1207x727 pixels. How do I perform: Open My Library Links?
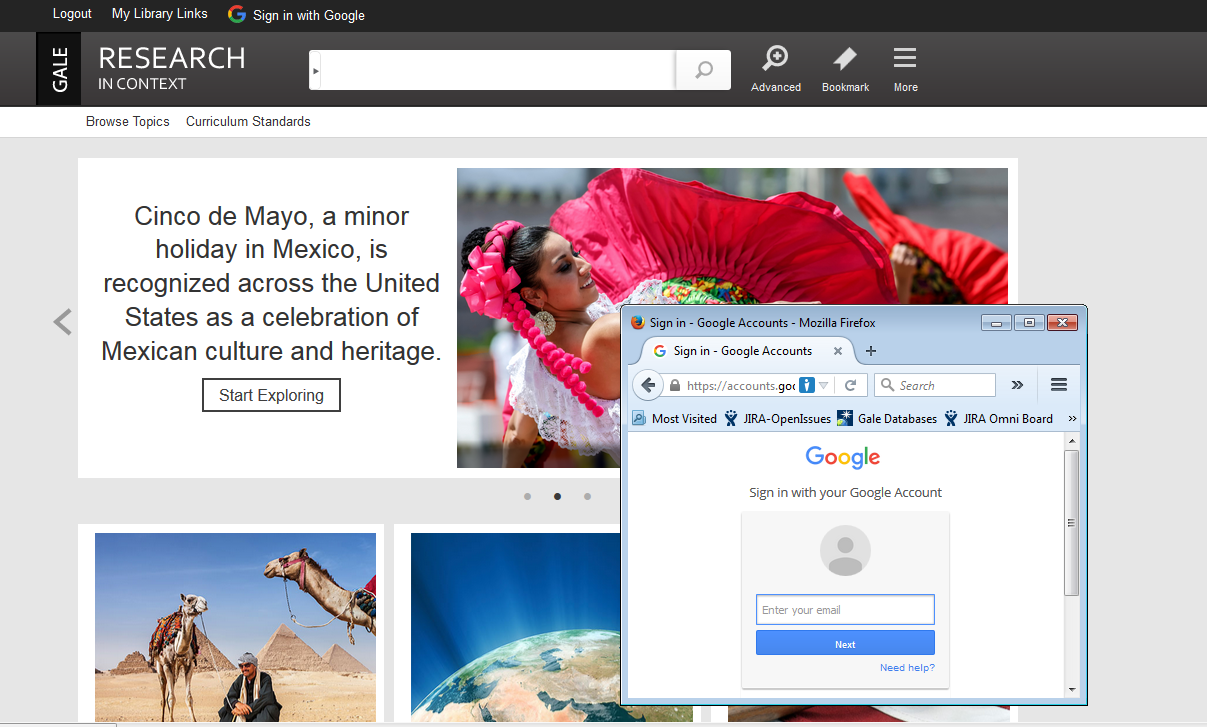click(160, 14)
